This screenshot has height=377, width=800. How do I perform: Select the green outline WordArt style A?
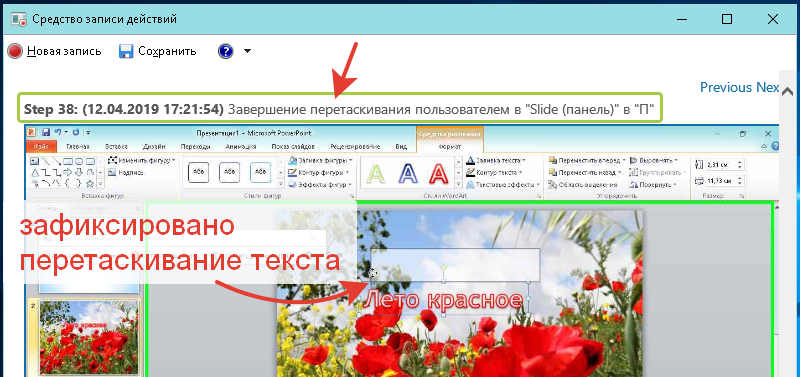376,174
